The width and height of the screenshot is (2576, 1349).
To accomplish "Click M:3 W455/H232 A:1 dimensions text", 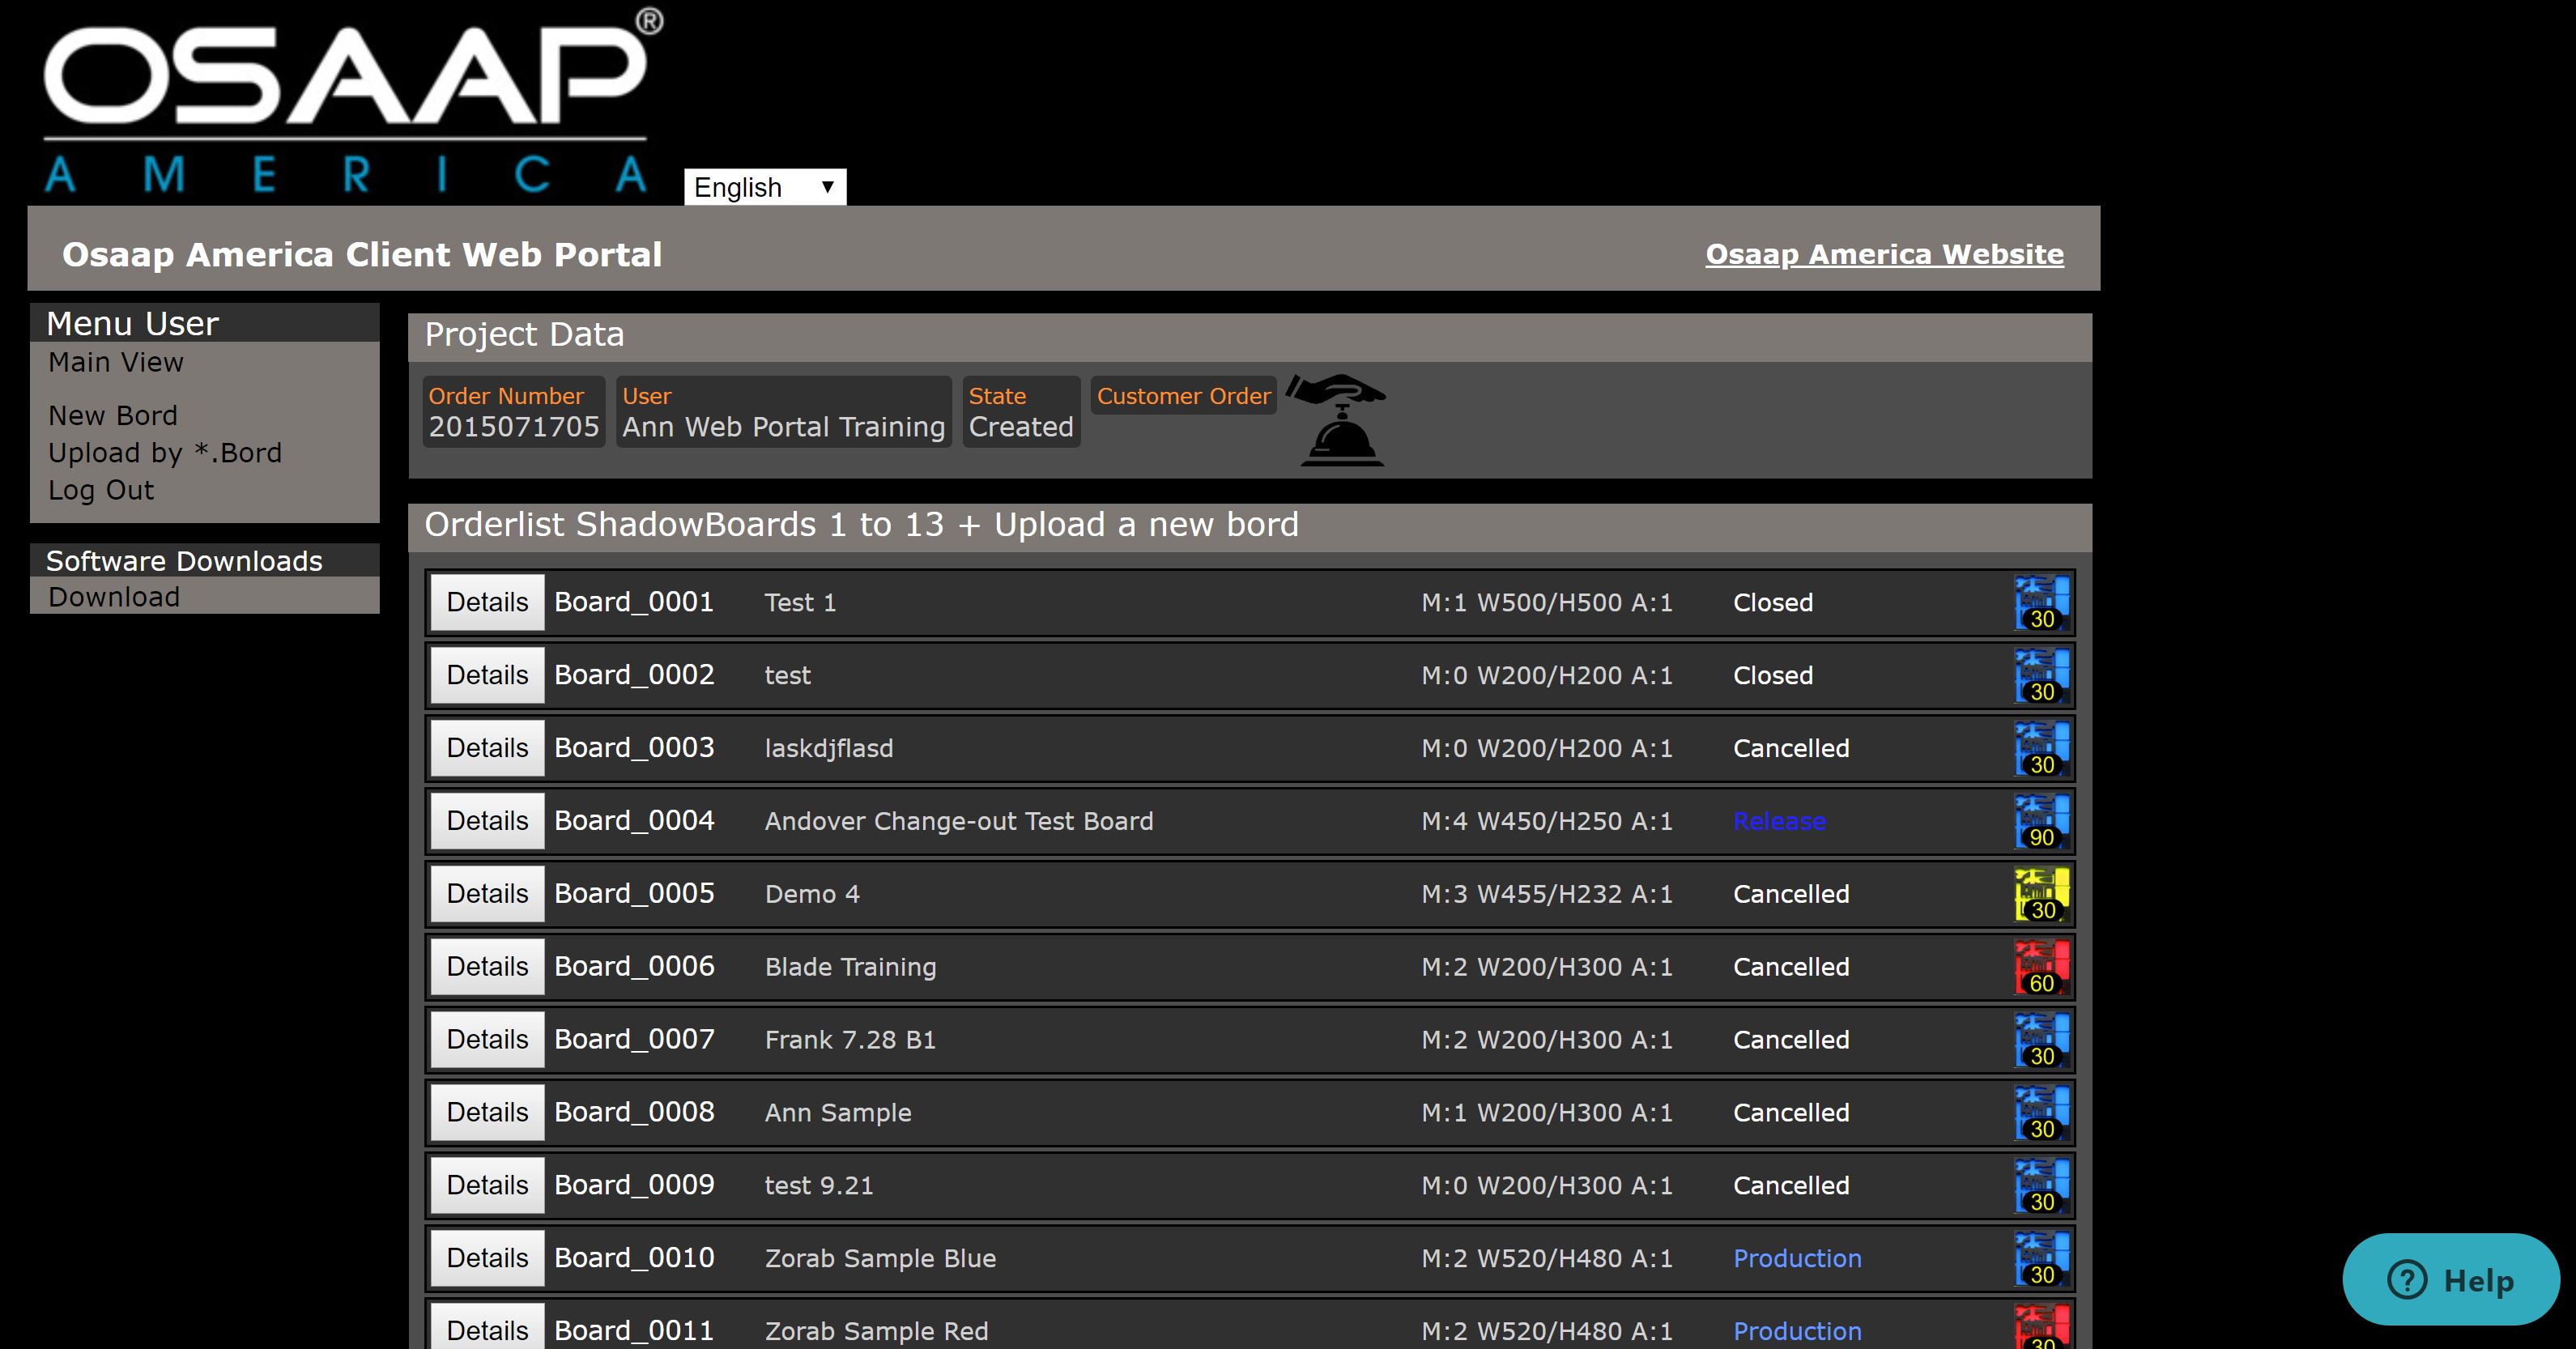I will 1547,894.
